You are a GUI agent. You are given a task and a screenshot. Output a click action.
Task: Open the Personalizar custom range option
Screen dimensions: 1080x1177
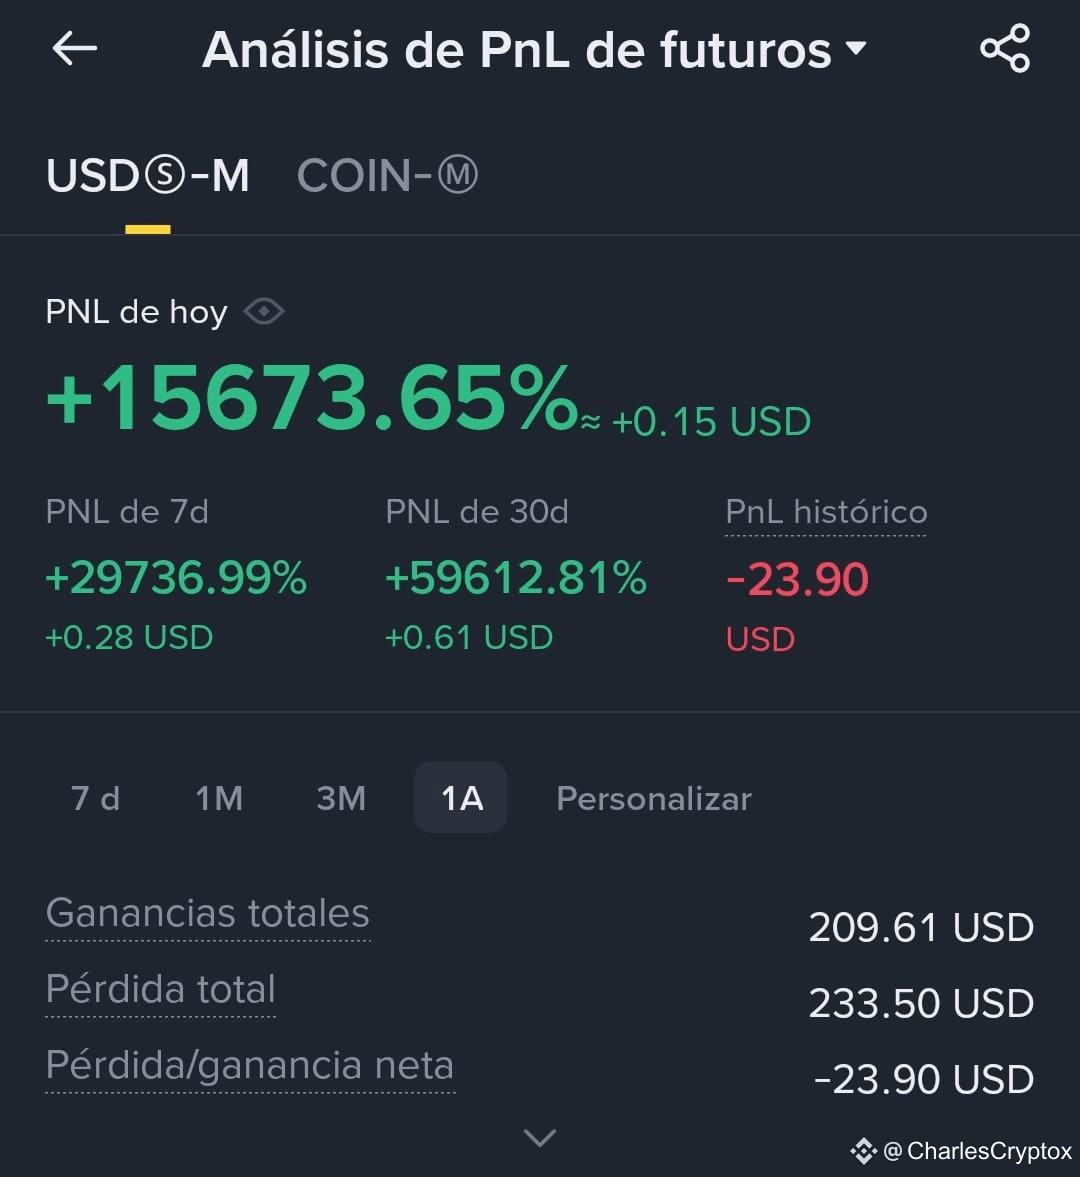click(x=654, y=798)
